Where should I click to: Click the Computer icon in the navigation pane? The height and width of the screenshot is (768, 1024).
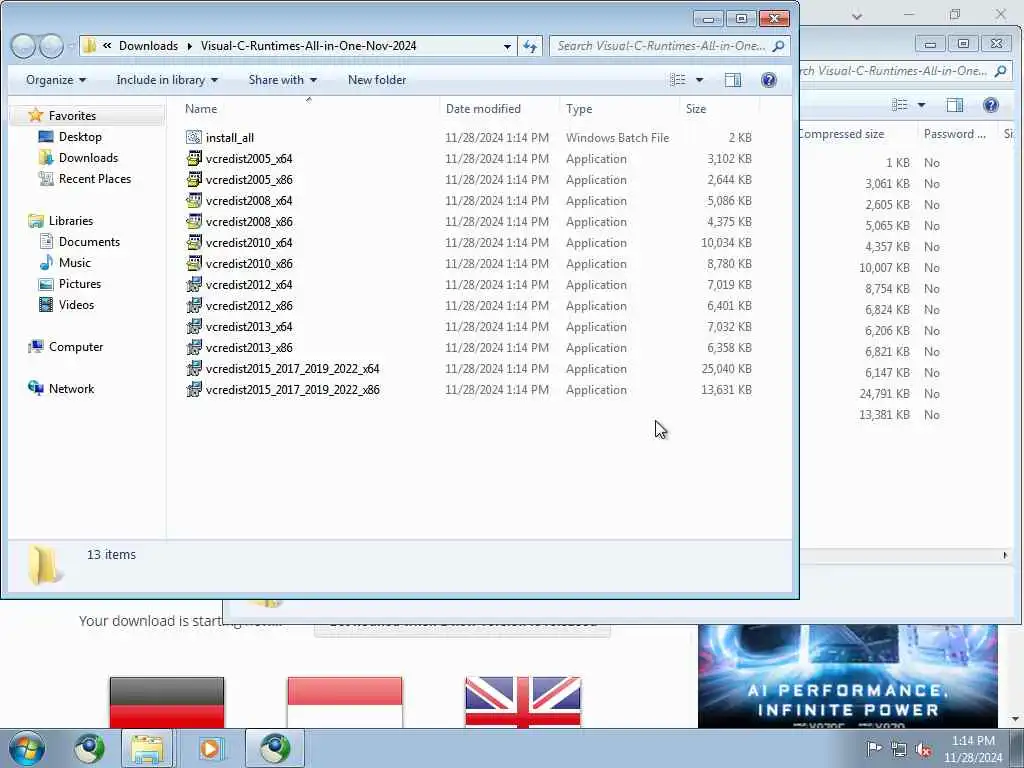(35, 347)
